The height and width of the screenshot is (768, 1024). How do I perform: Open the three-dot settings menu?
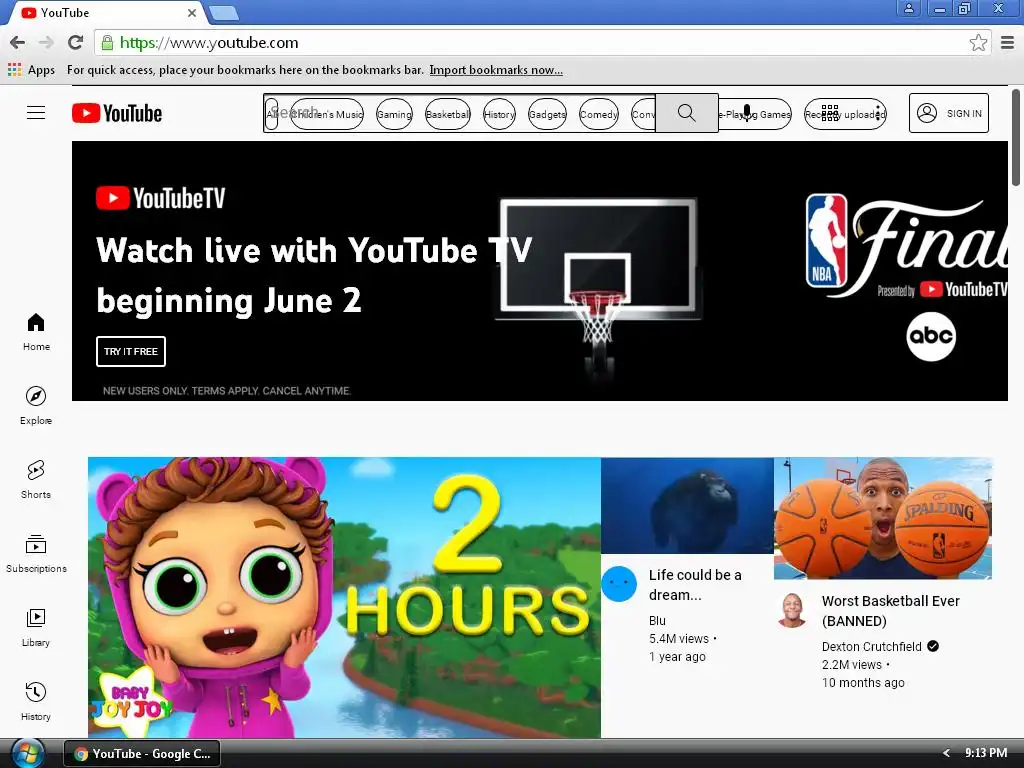pyautogui.click(x=878, y=113)
